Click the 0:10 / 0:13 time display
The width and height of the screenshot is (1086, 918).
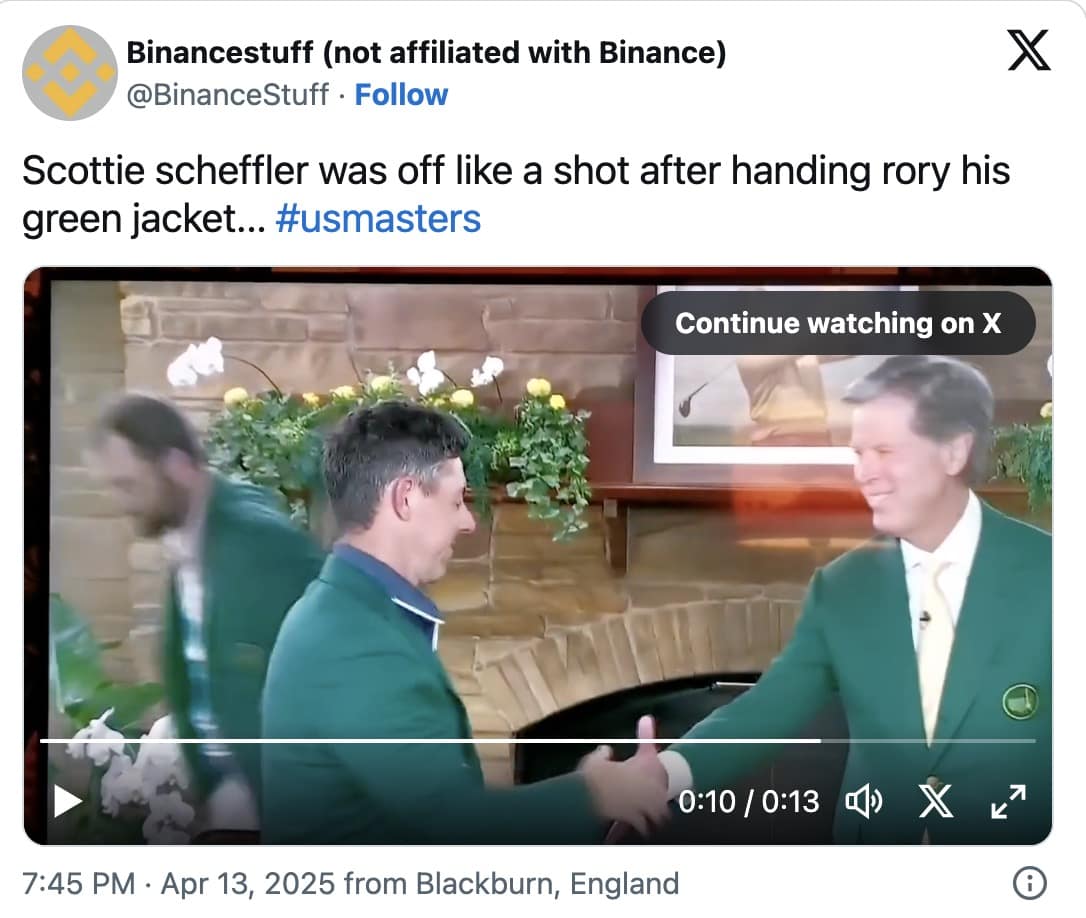(748, 801)
